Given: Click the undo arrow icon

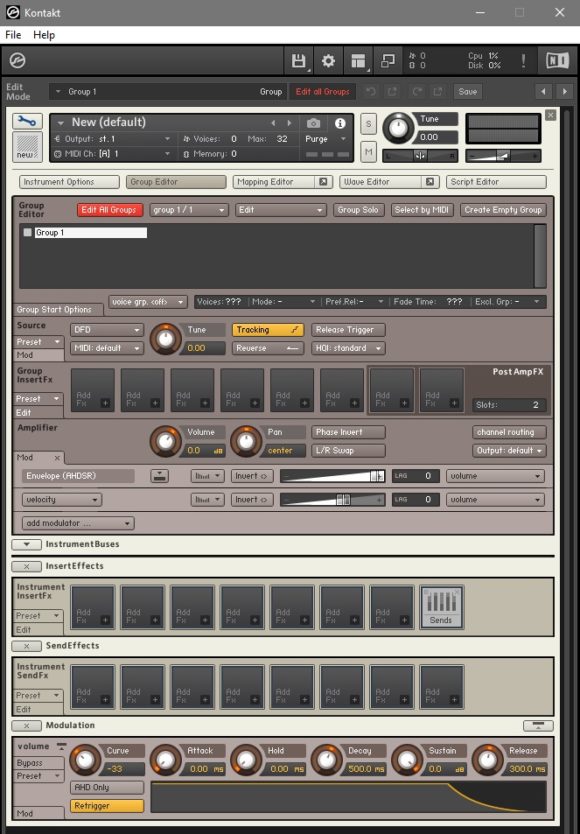Looking at the screenshot, I should pyautogui.click(x=371, y=91).
